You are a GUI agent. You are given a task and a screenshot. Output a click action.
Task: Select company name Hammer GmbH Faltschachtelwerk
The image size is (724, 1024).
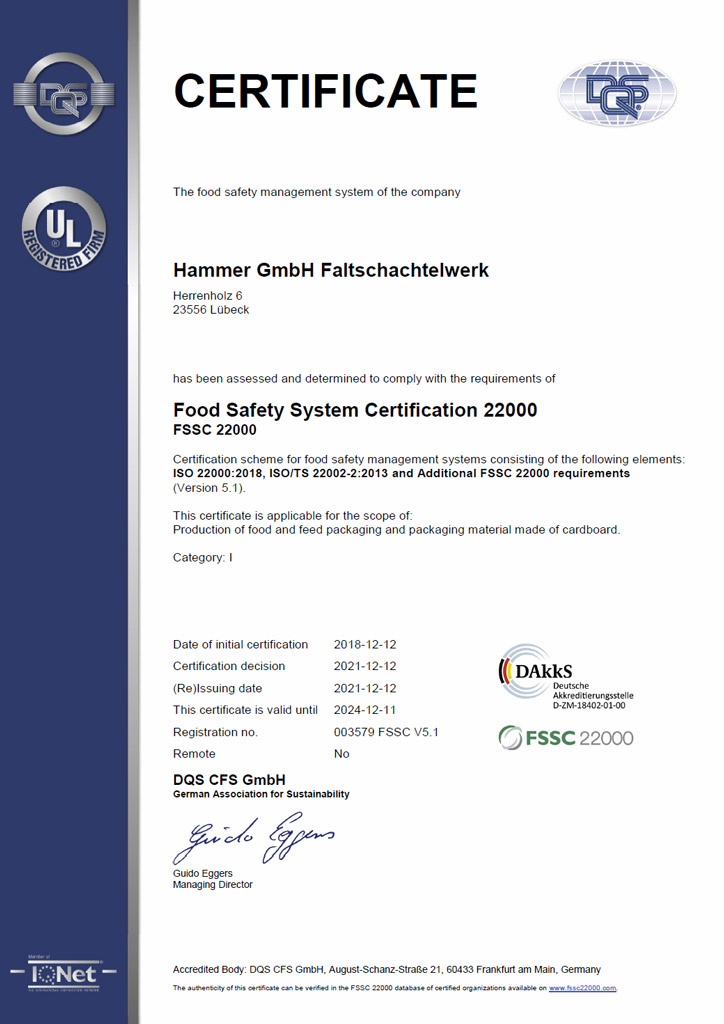(x=330, y=270)
